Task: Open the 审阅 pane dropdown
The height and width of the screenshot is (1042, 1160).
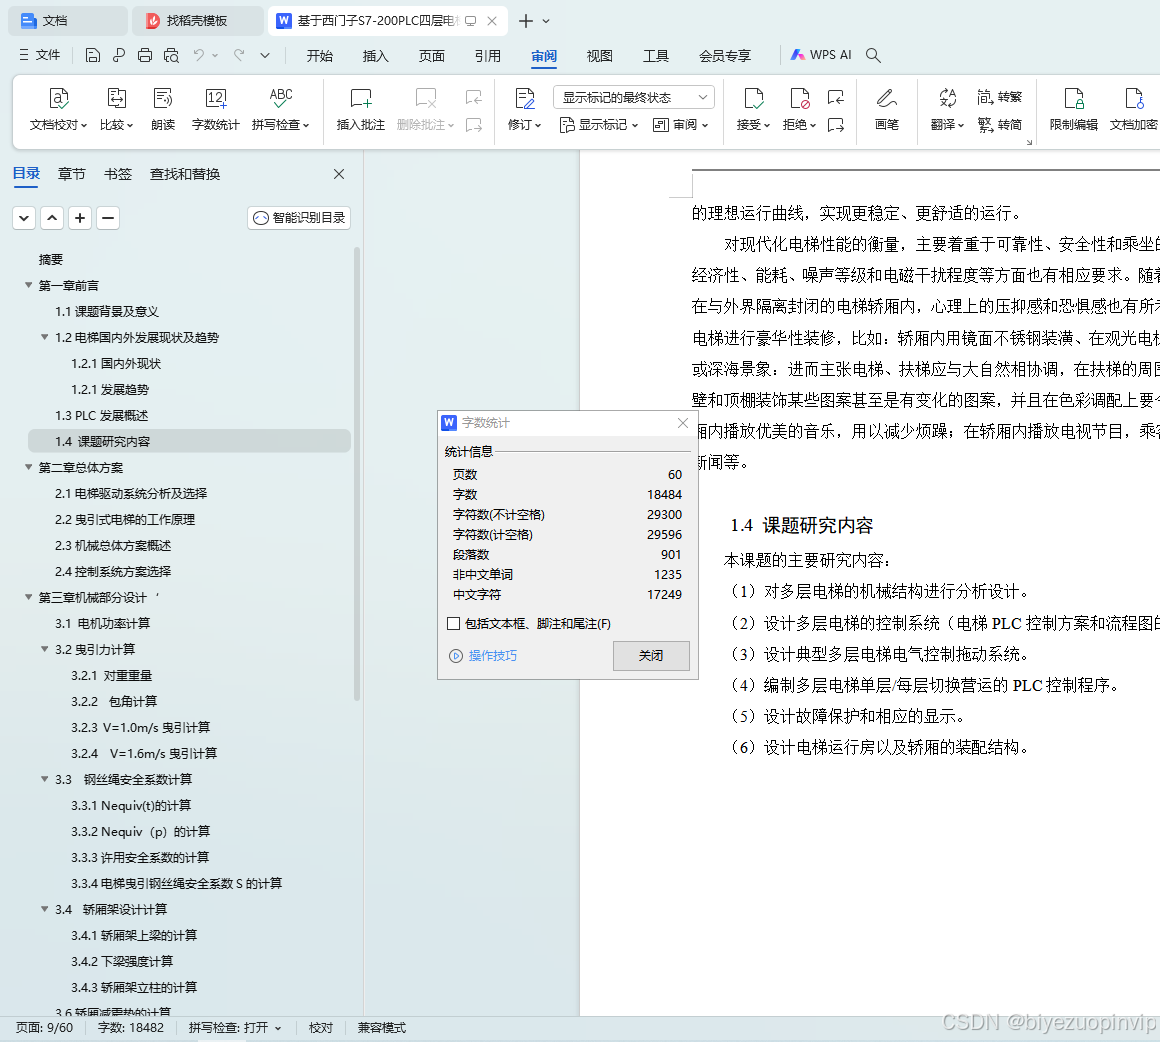Action: click(681, 125)
